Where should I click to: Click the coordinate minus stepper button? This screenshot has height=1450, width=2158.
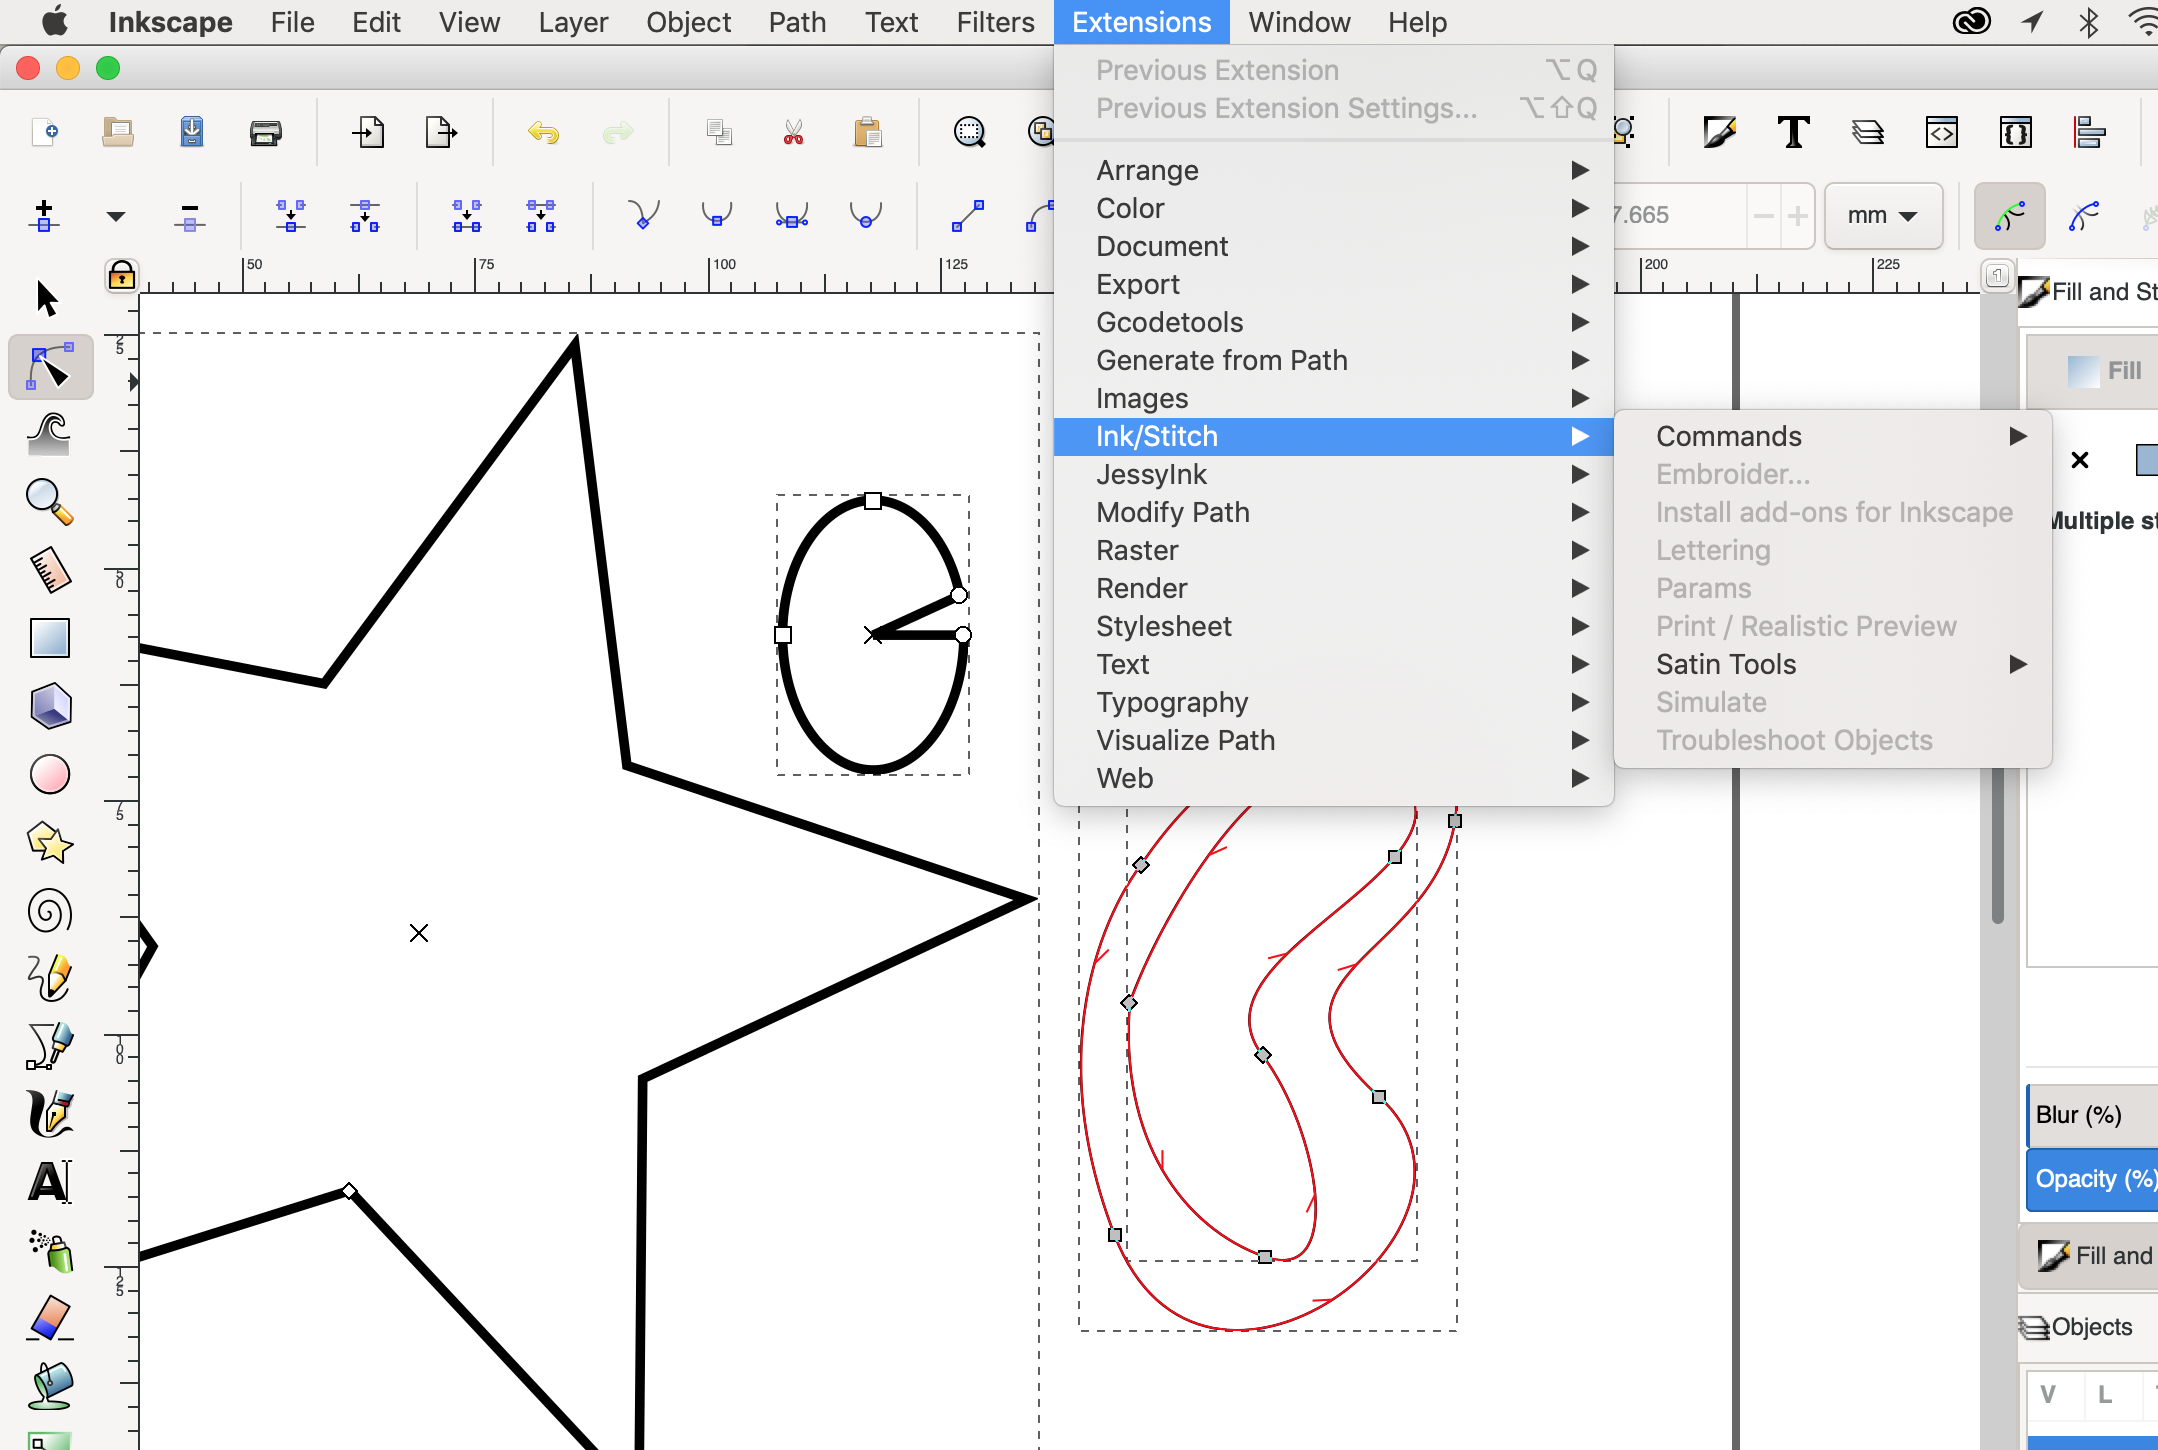tap(1764, 215)
